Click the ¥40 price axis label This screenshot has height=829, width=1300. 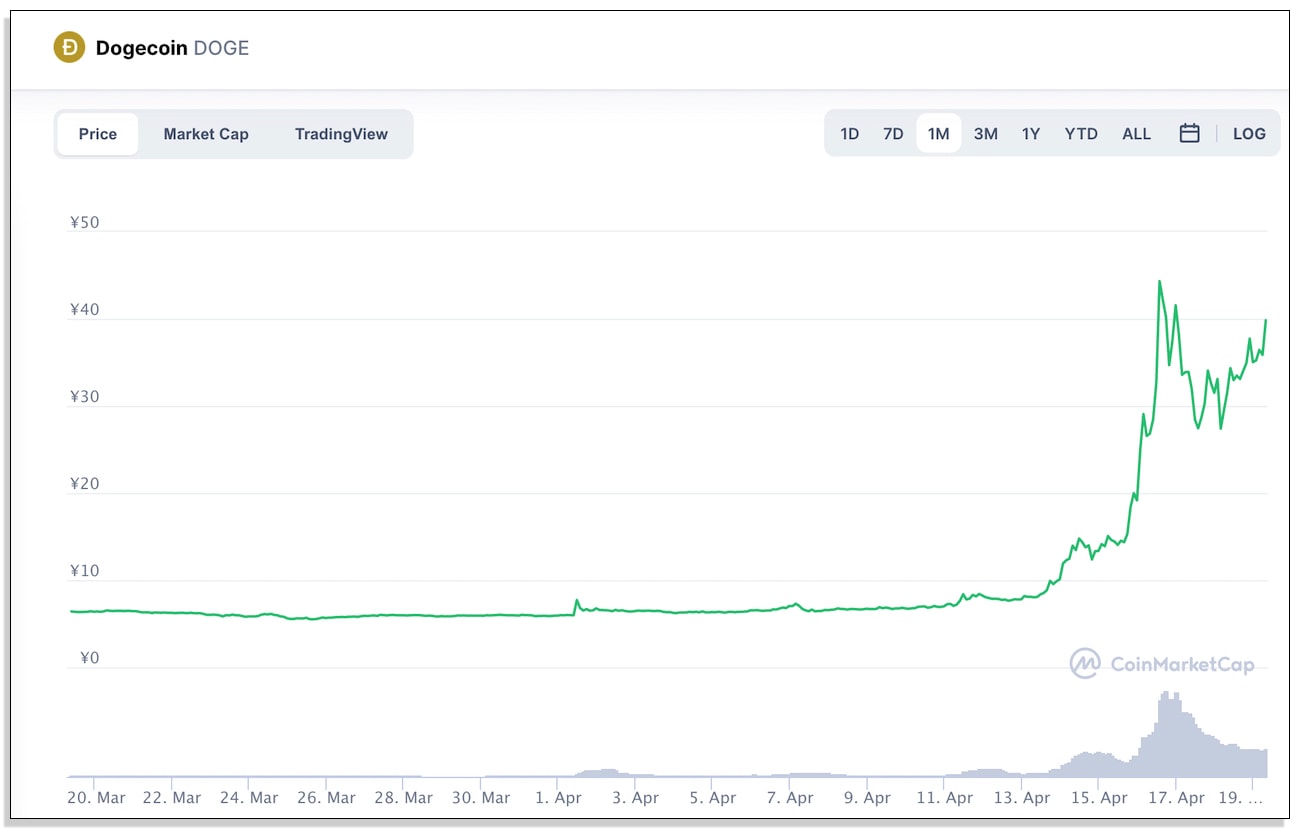[85, 310]
